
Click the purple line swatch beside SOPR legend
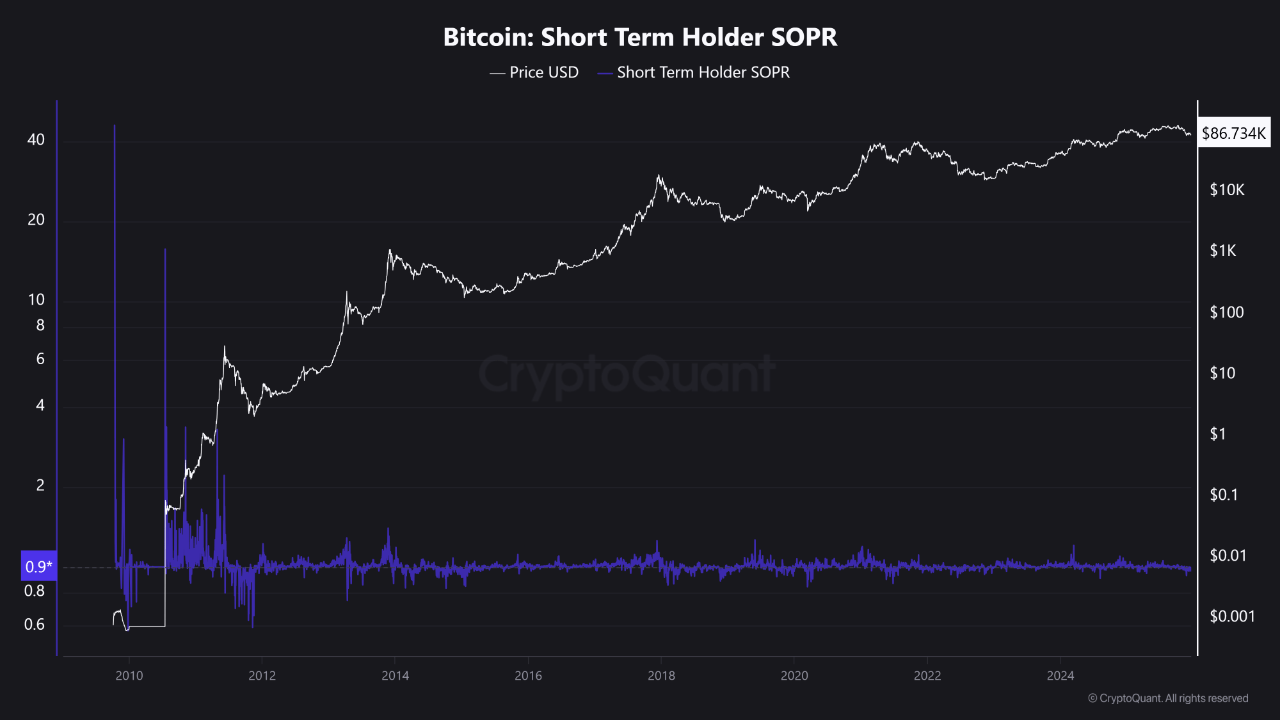(x=604, y=73)
